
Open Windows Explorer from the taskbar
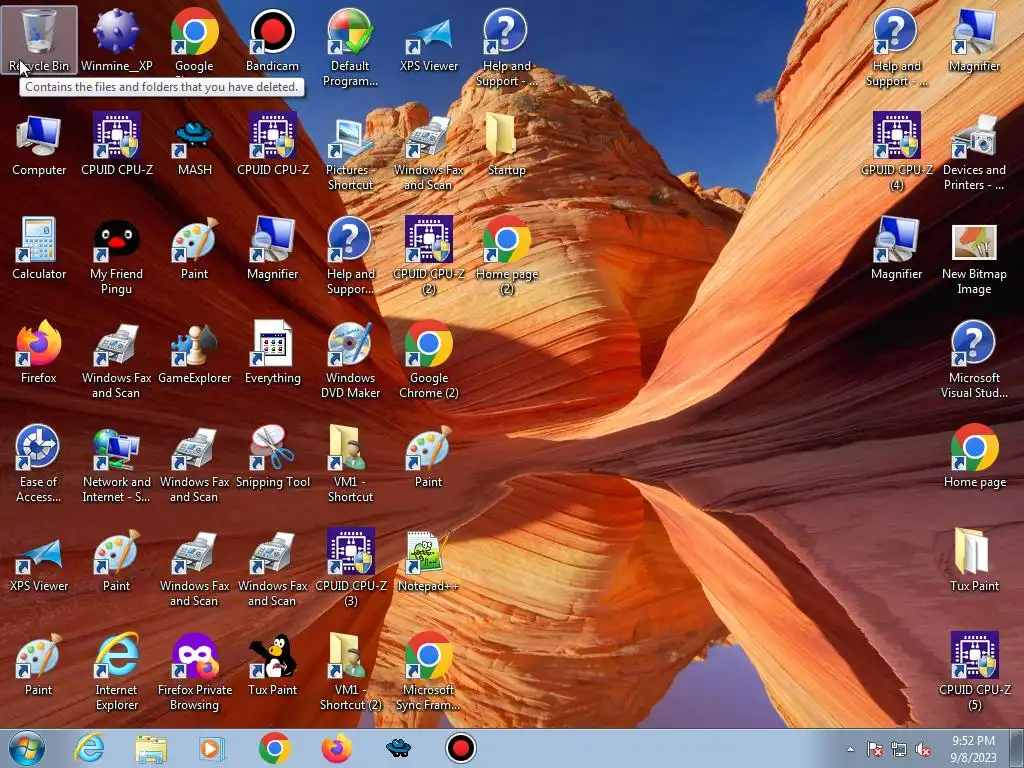tap(151, 748)
